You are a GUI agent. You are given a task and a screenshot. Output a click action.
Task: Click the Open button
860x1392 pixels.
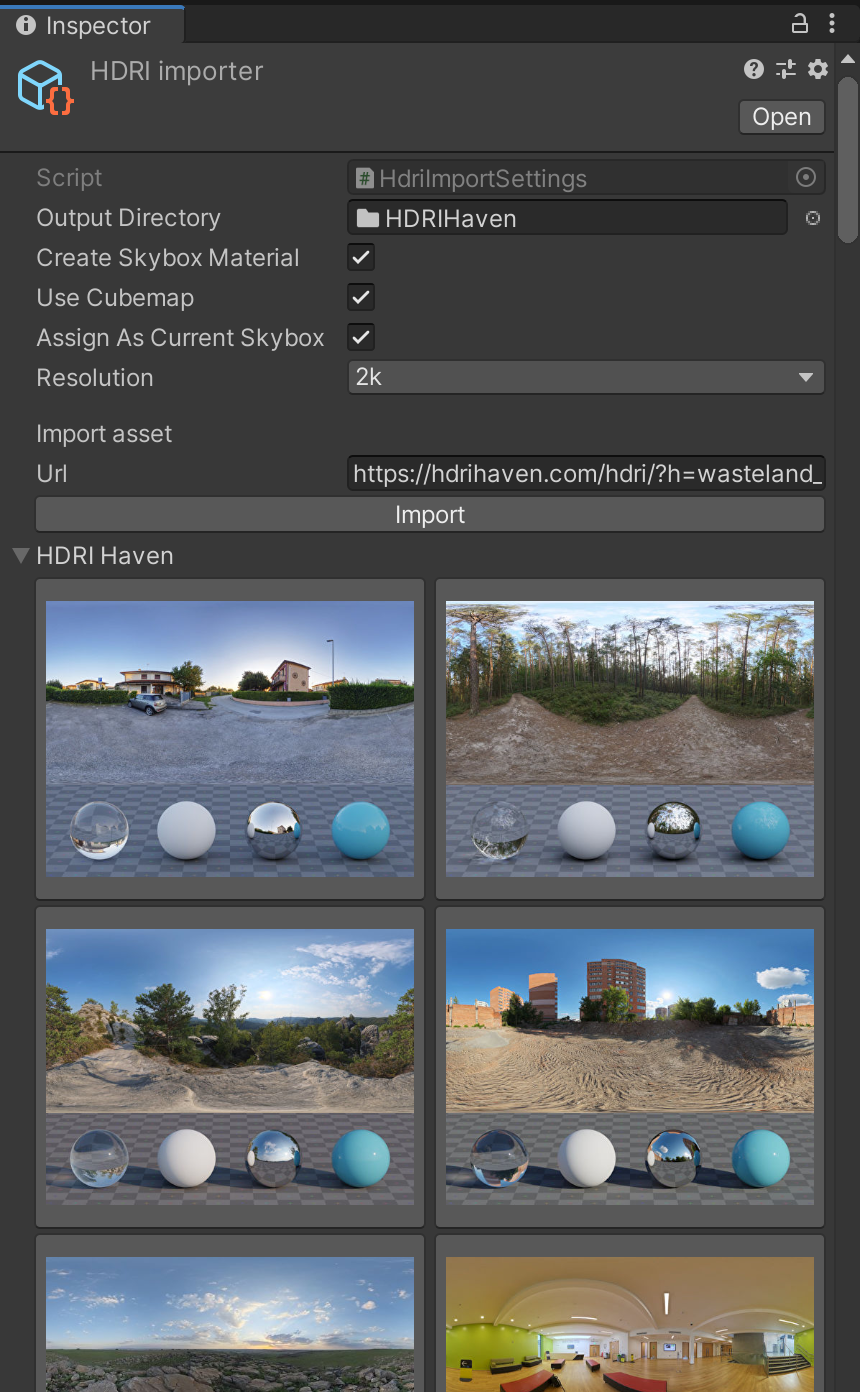(x=782, y=117)
